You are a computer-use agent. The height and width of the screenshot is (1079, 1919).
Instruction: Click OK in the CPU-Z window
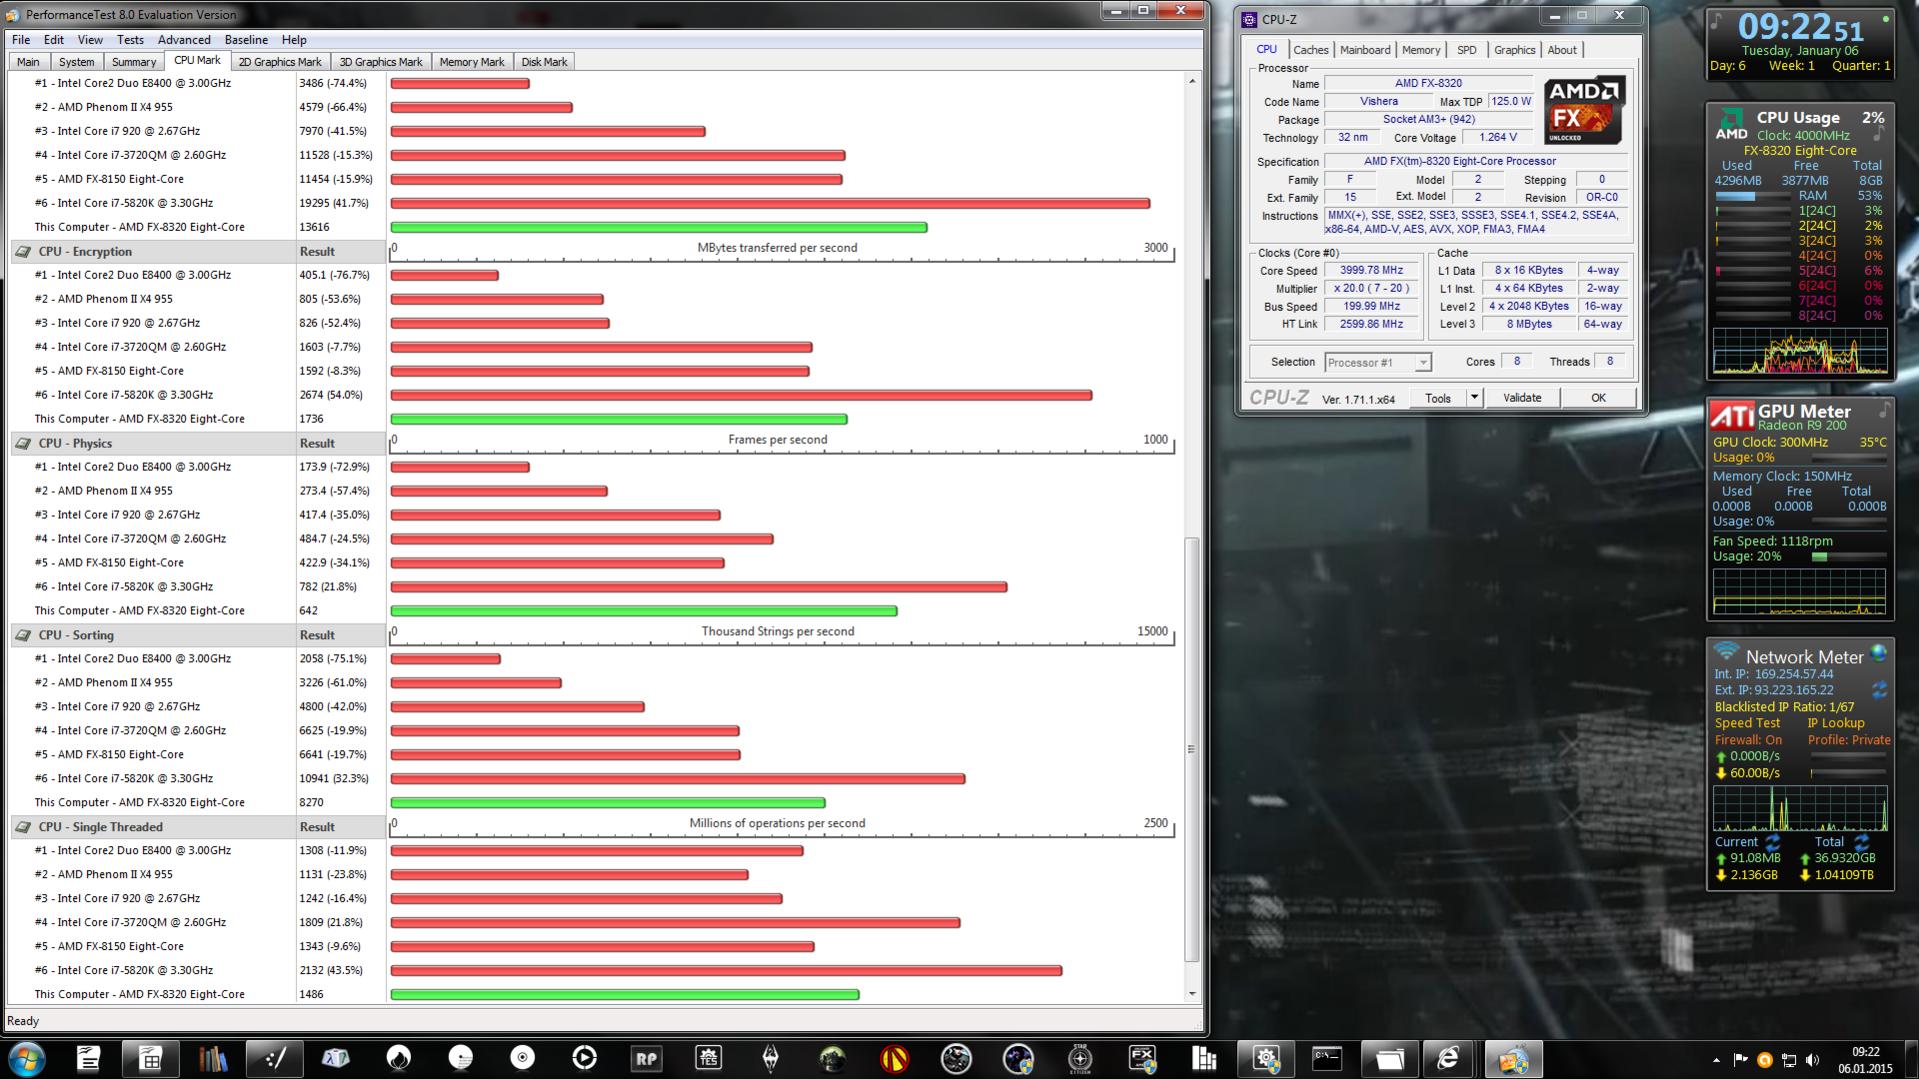click(1598, 398)
